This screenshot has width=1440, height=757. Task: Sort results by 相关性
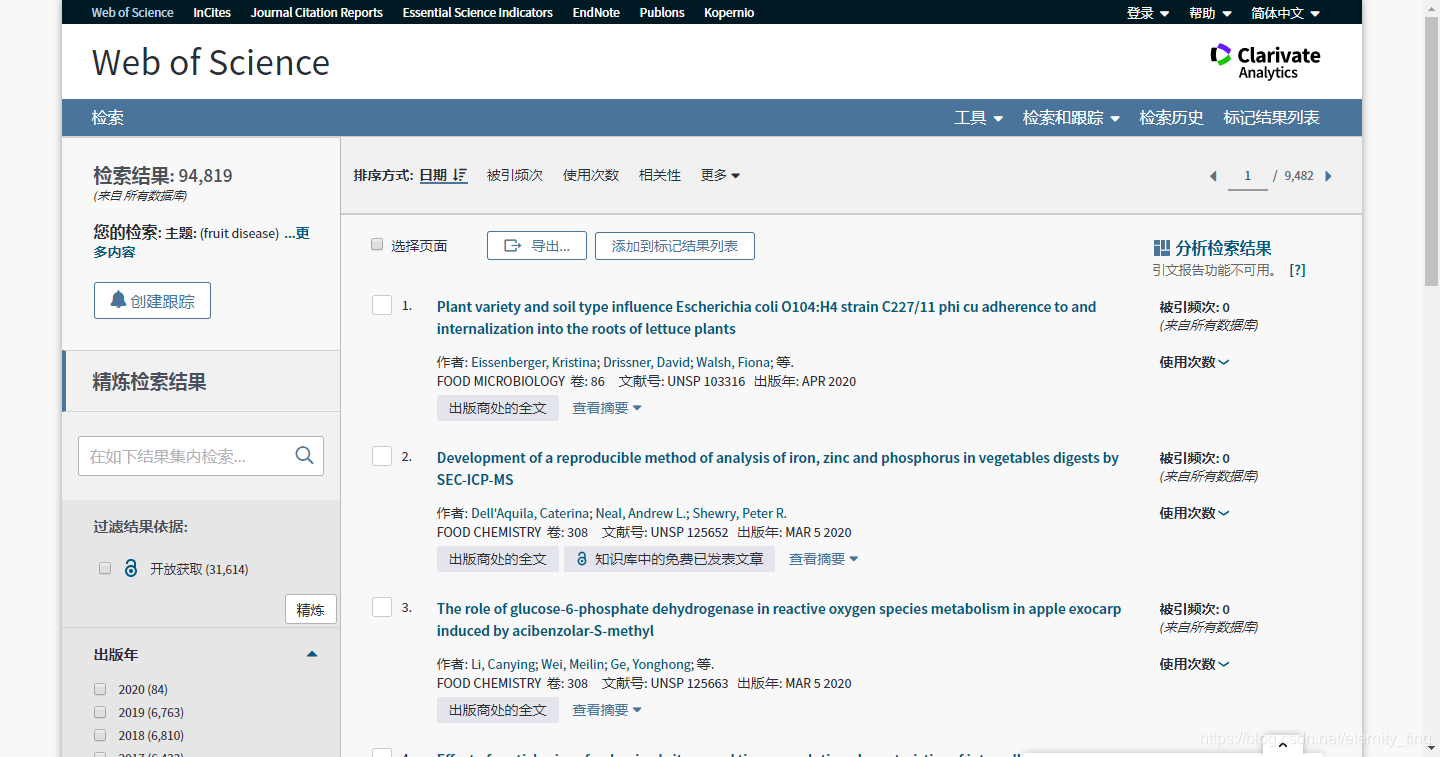[x=660, y=175]
